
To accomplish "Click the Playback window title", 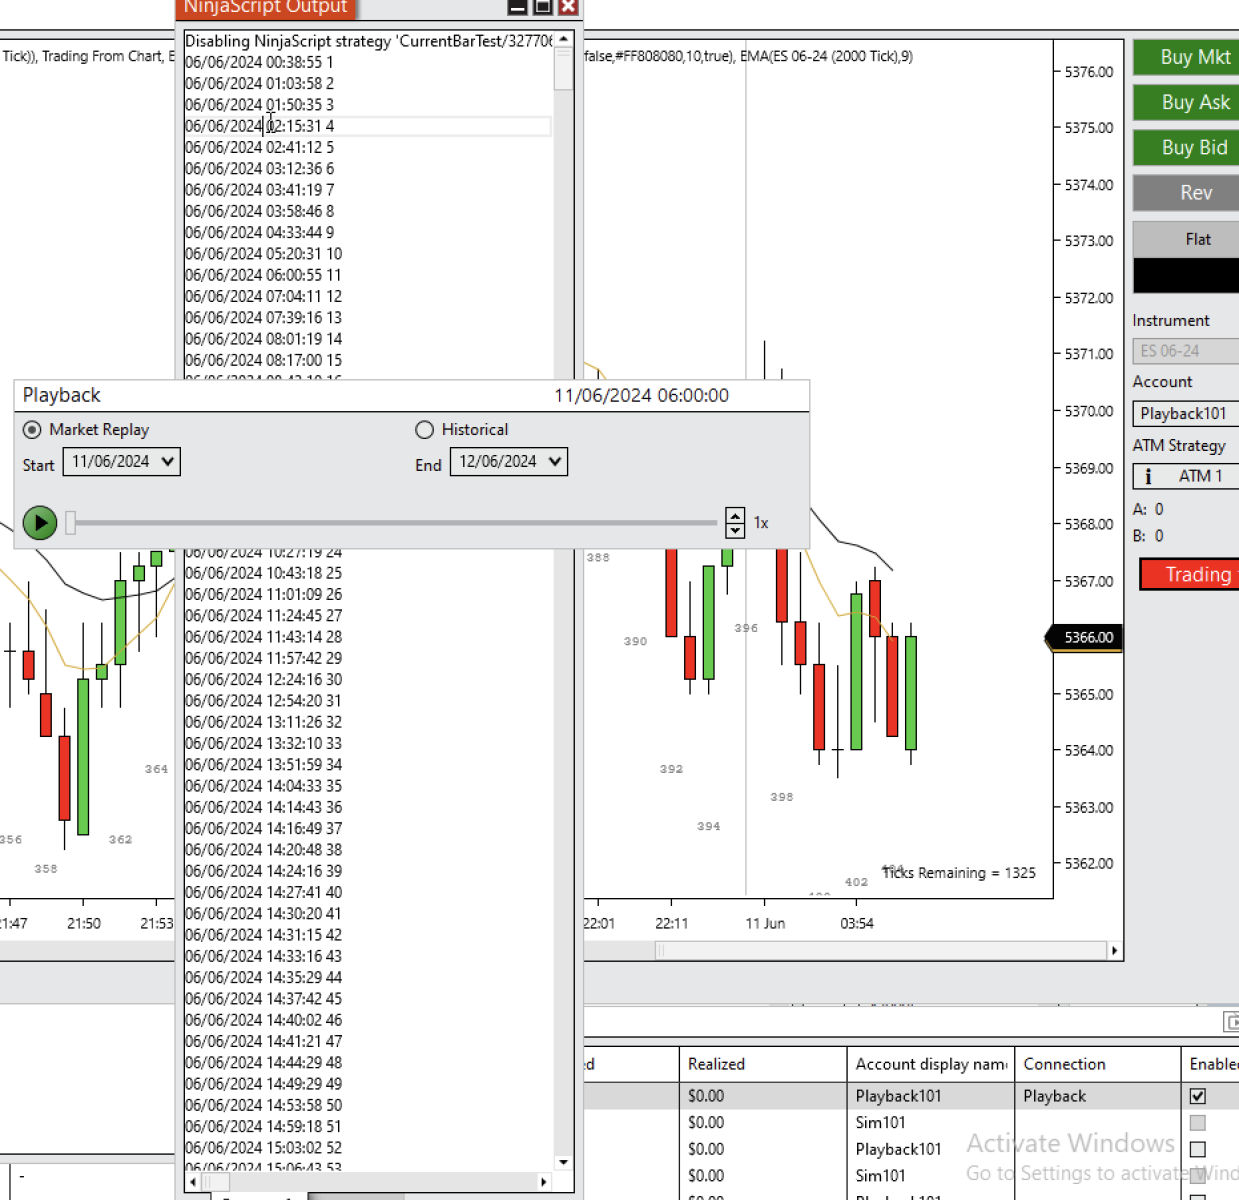I will pyautogui.click(x=62, y=395).
